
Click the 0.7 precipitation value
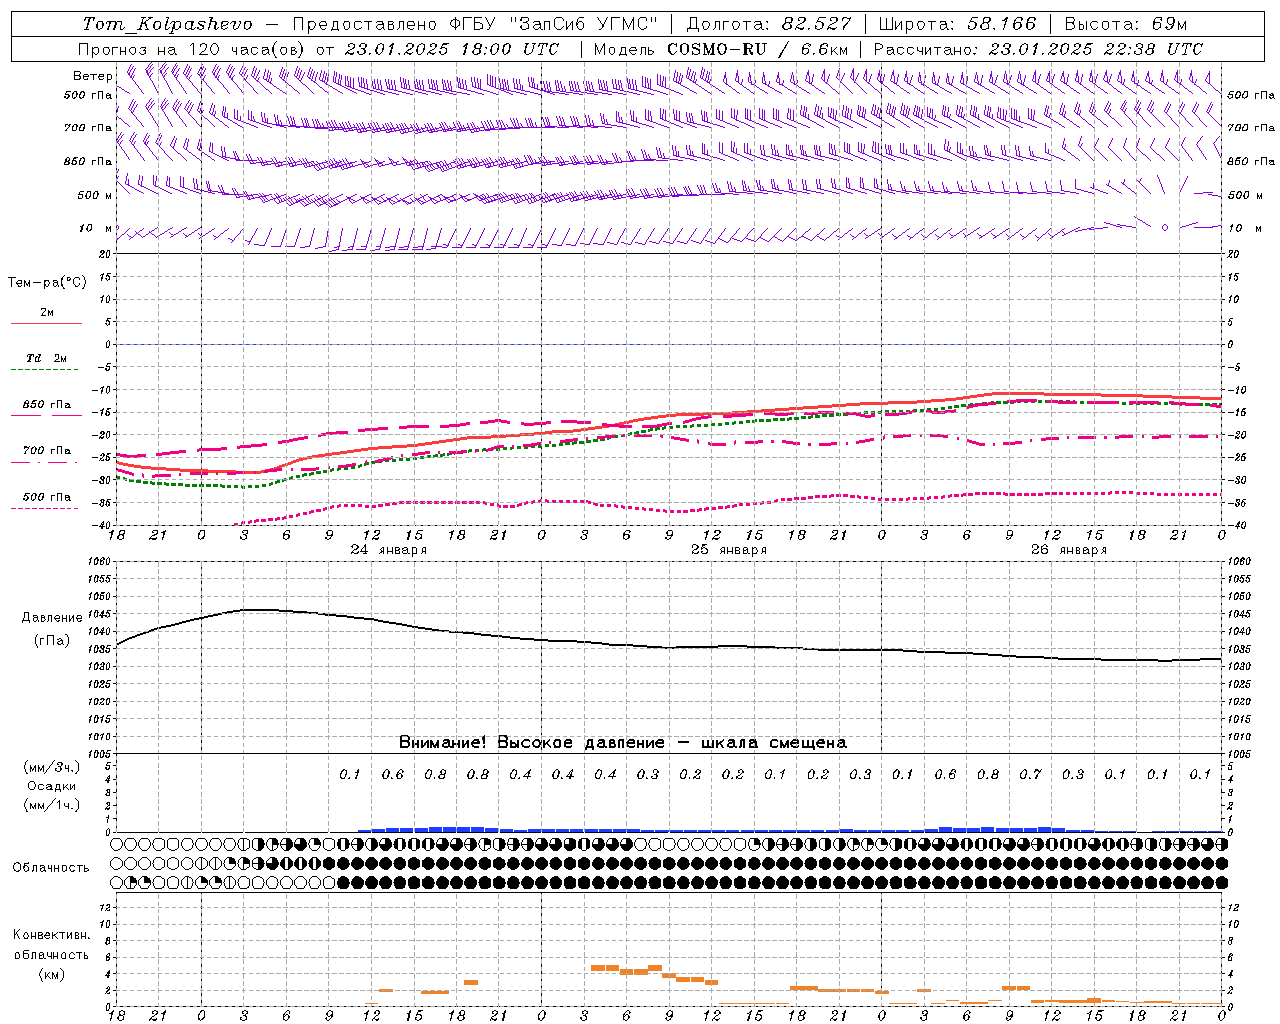1030,774
